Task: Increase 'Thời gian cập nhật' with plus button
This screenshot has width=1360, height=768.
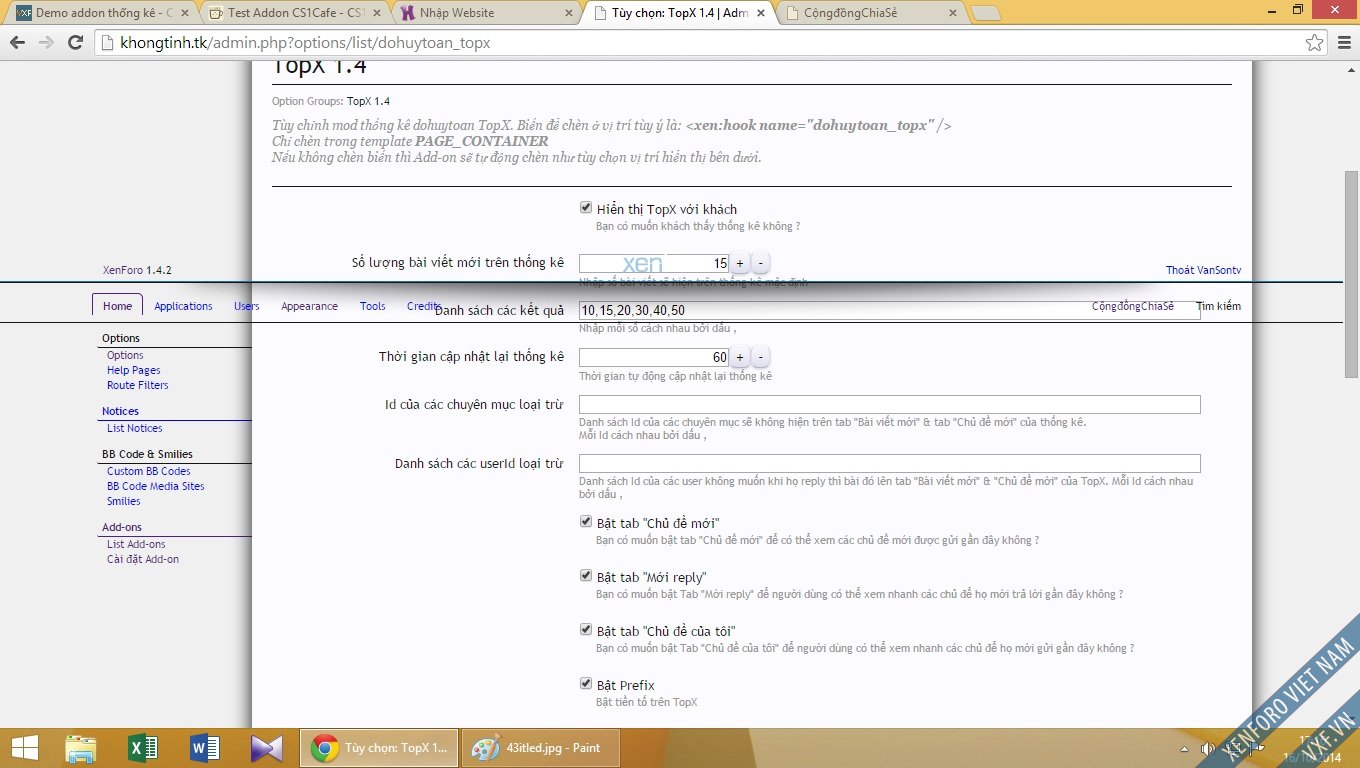Action: click(740, 357)
